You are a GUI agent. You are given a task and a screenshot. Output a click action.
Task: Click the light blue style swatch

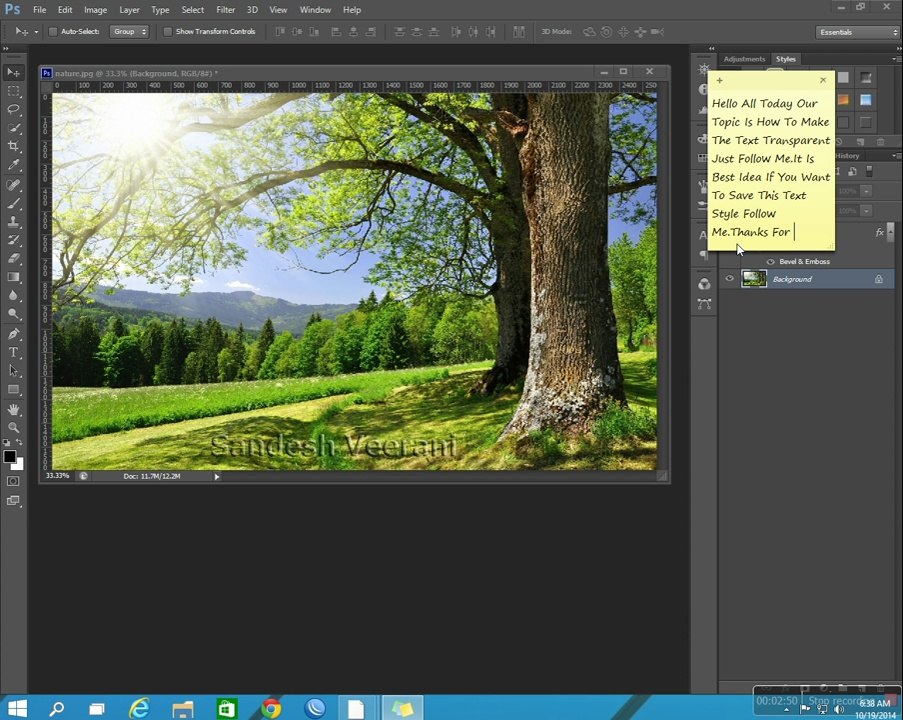[866, 100]
